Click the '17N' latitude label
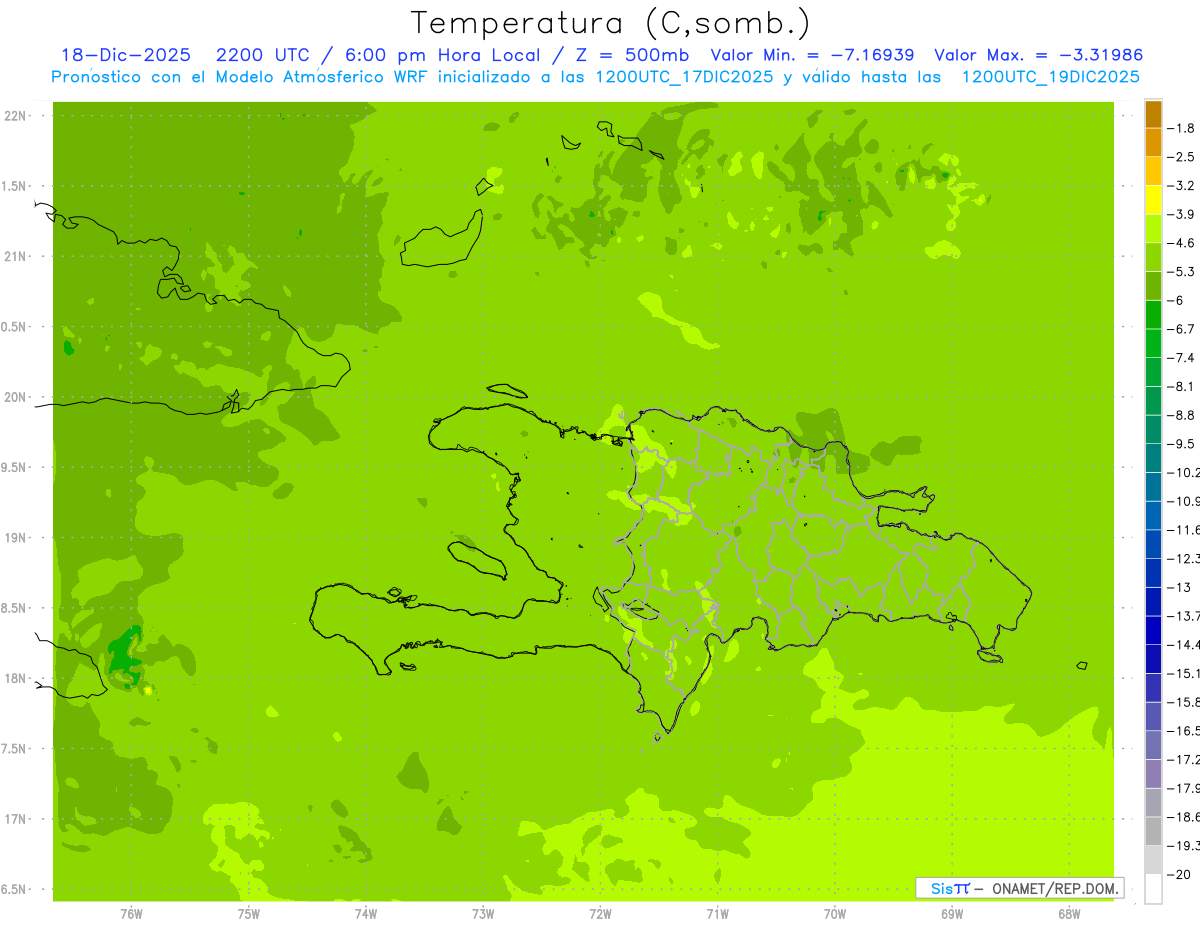The height and width of the screenshot is (927, 1200). (15, 819)
